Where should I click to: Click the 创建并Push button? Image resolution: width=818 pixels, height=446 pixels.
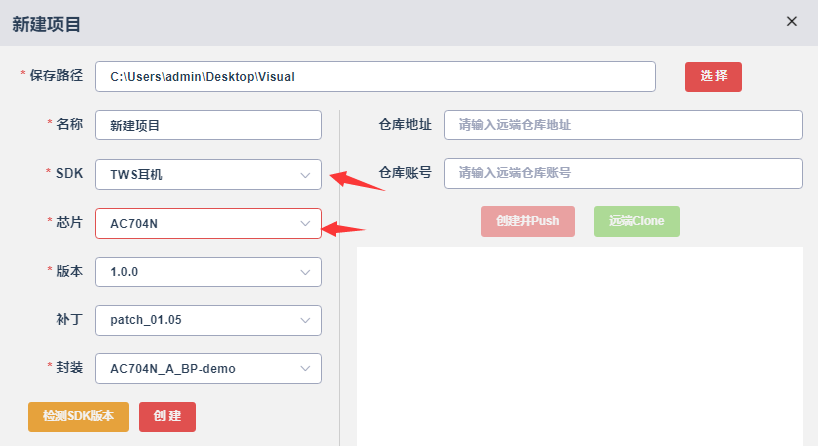coord(528,221)
